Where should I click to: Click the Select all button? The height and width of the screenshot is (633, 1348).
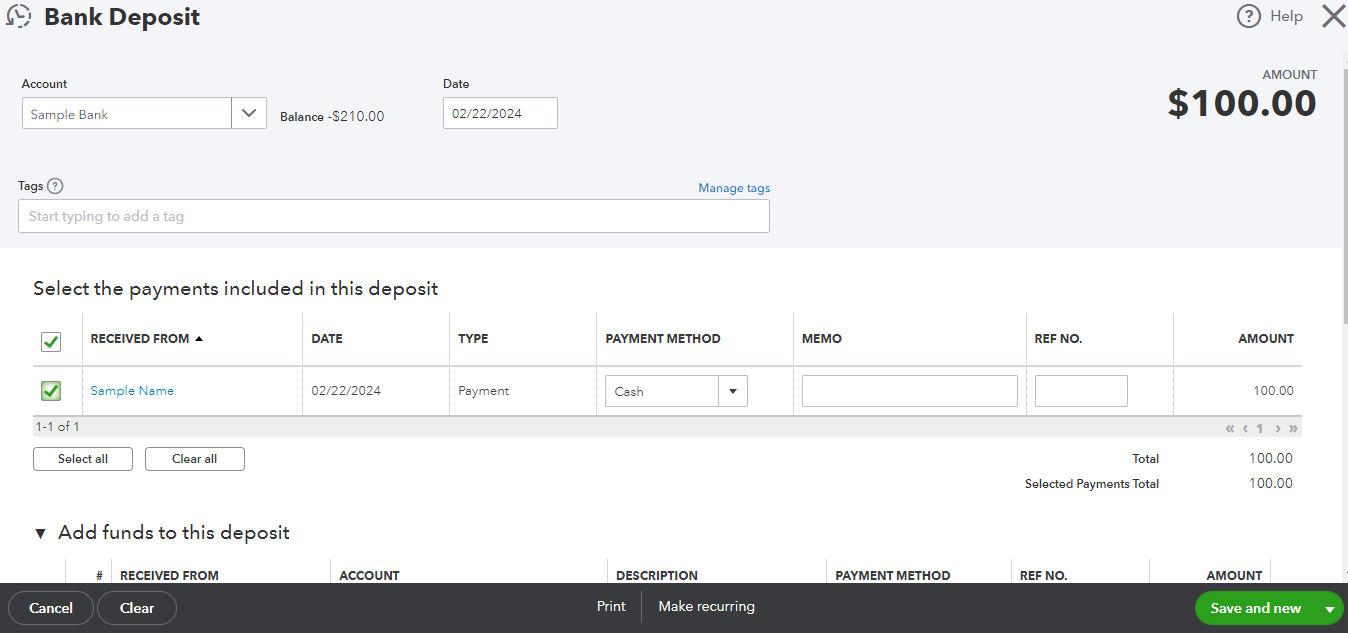[82, 458]
